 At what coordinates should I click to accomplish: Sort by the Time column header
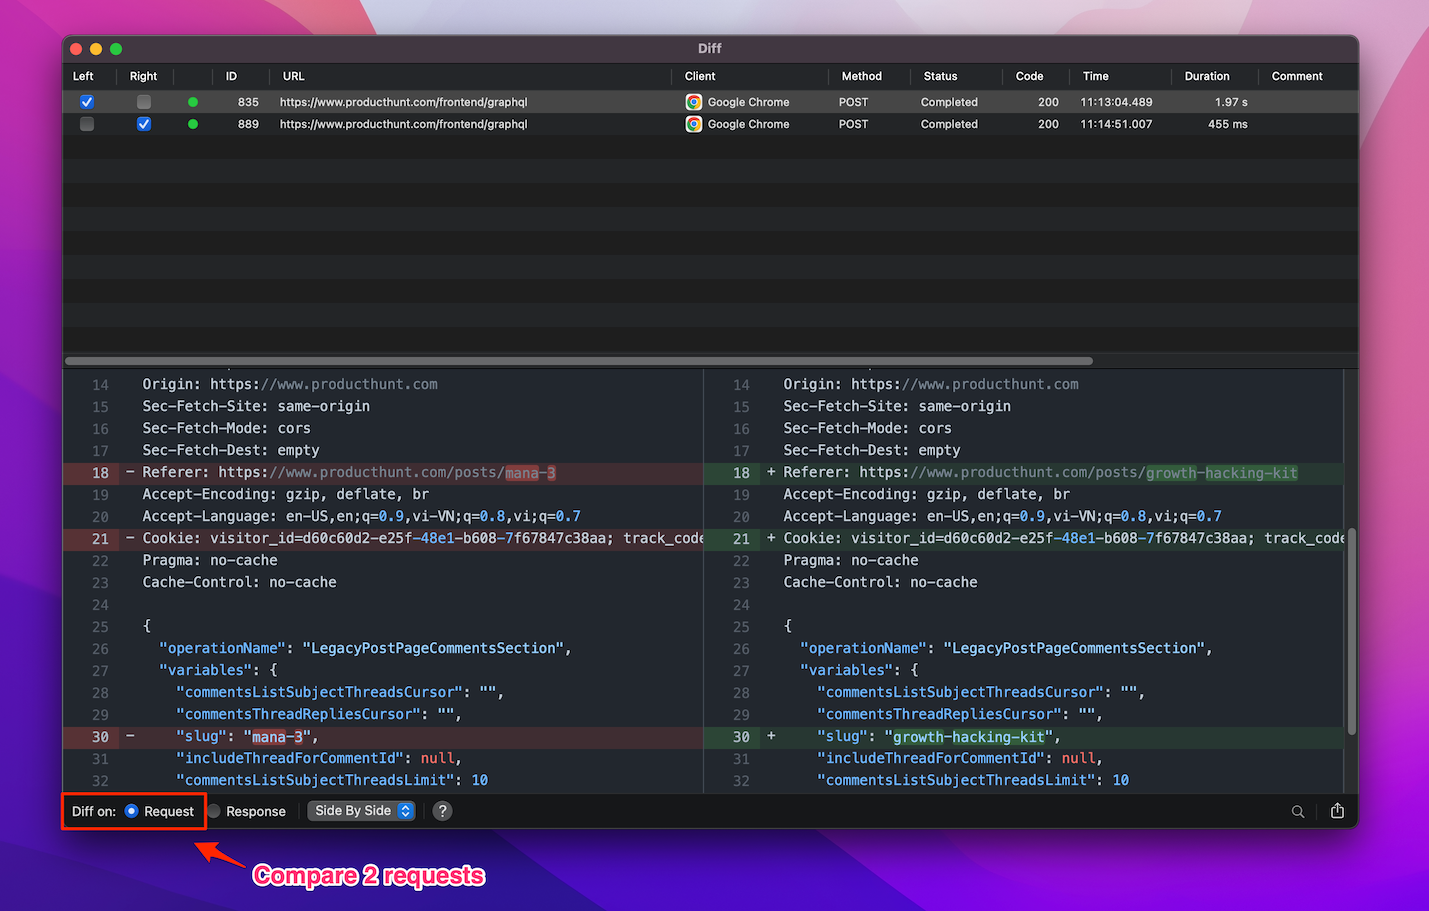tap(1095, 76)
